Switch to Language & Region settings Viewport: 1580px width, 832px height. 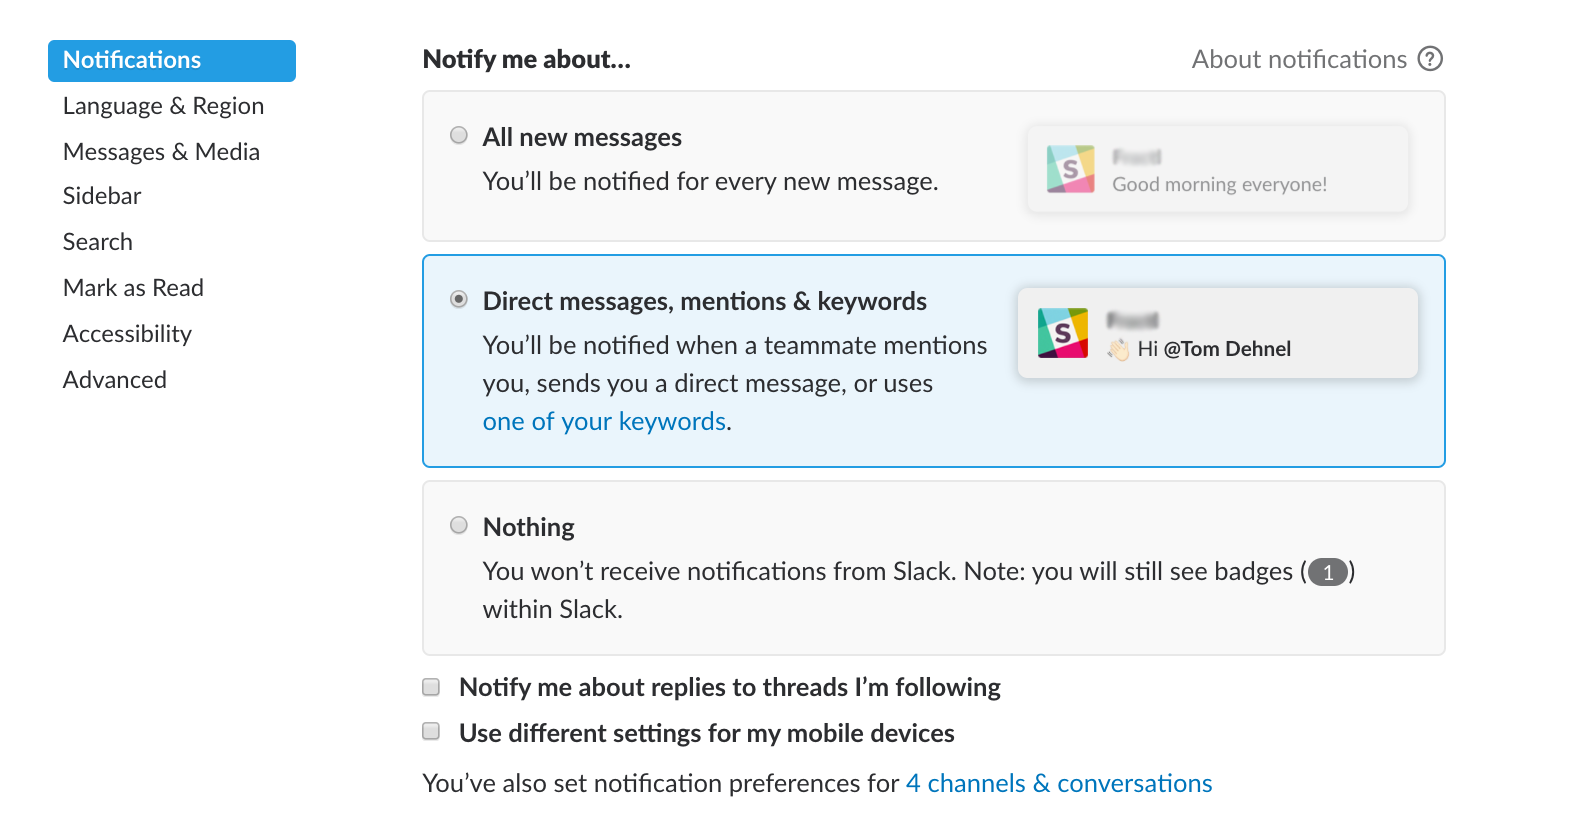(x=163, y=106)
